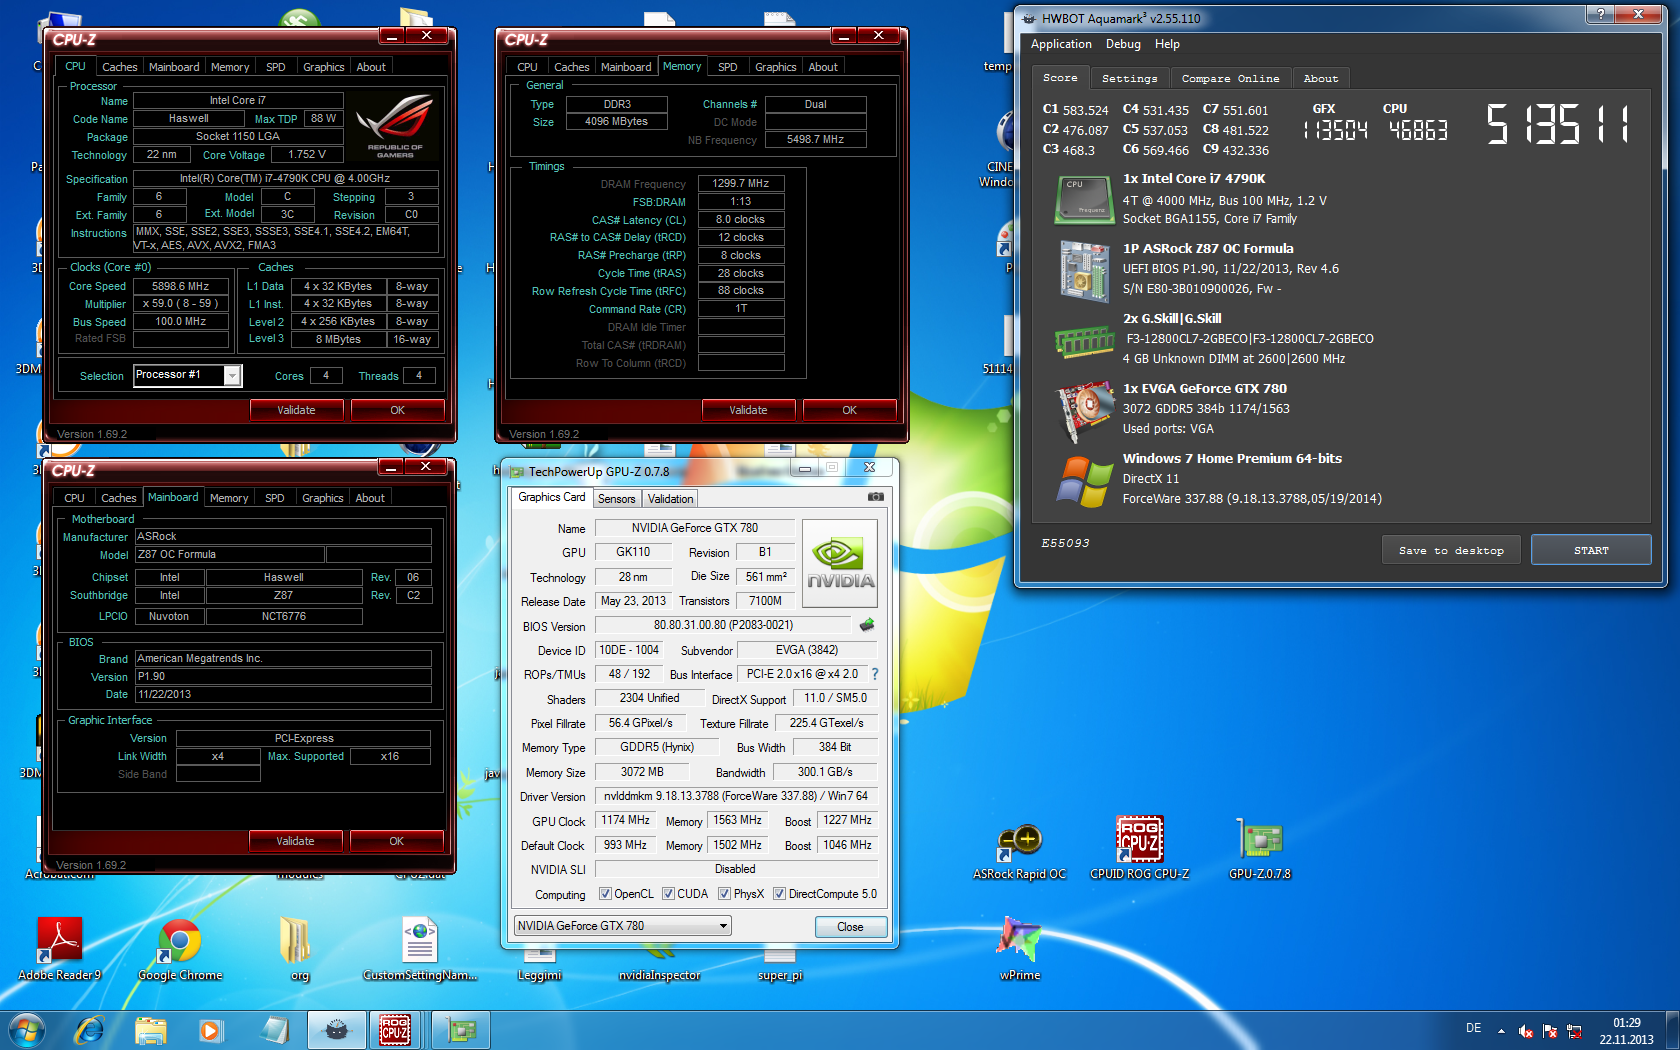
Task: Click ROG CPU-Z taskbar button
Action: [396, 1030]
